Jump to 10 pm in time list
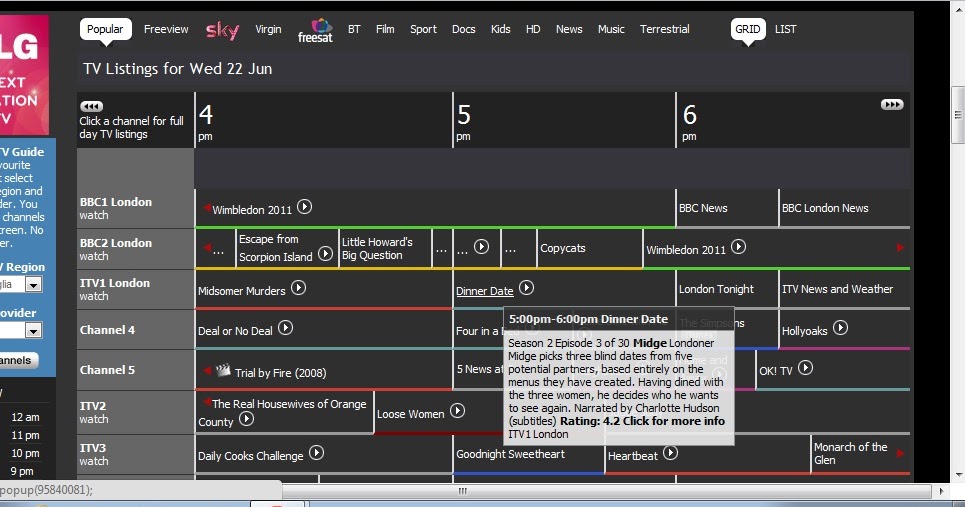The height and width of the screenshot is (507, 965). click(25, 453)
